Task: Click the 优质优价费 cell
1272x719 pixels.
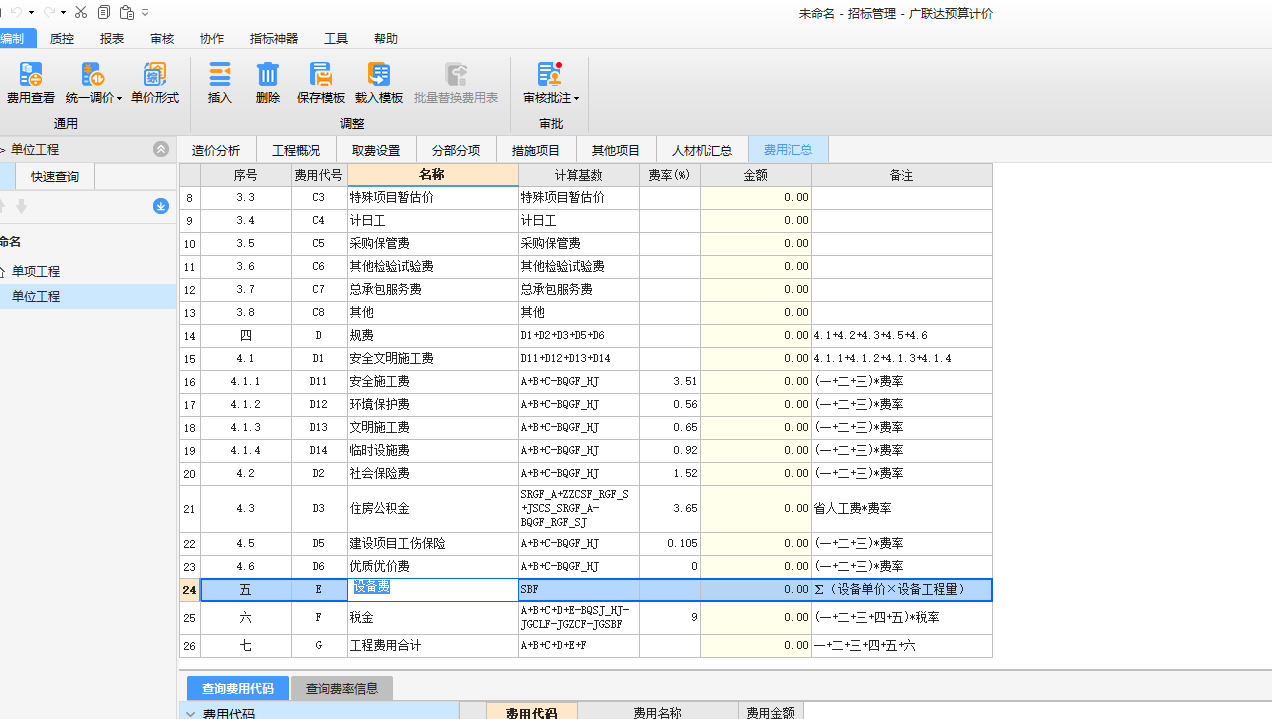Action: [x=432, y=566]
